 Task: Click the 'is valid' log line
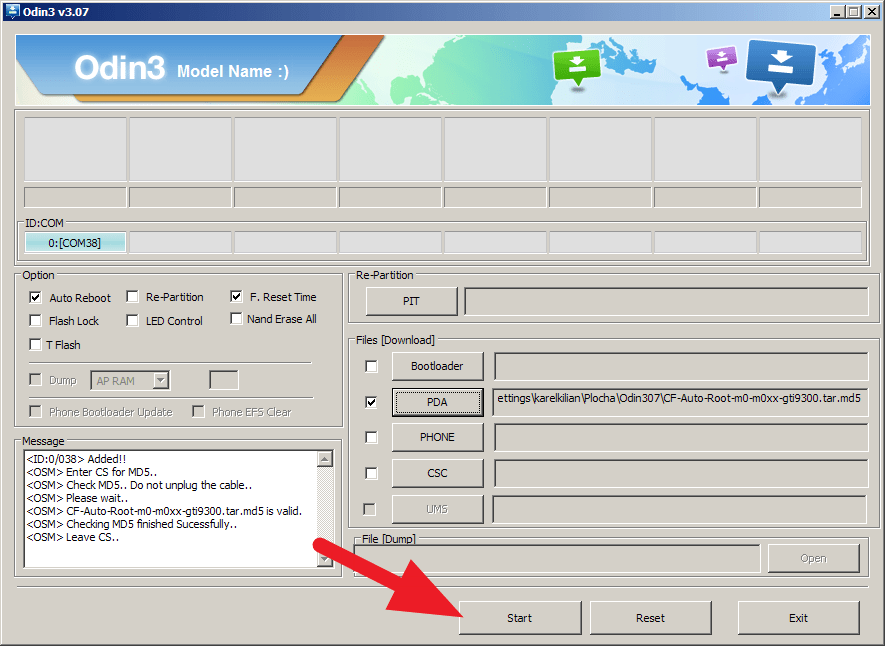coord(164,511)
